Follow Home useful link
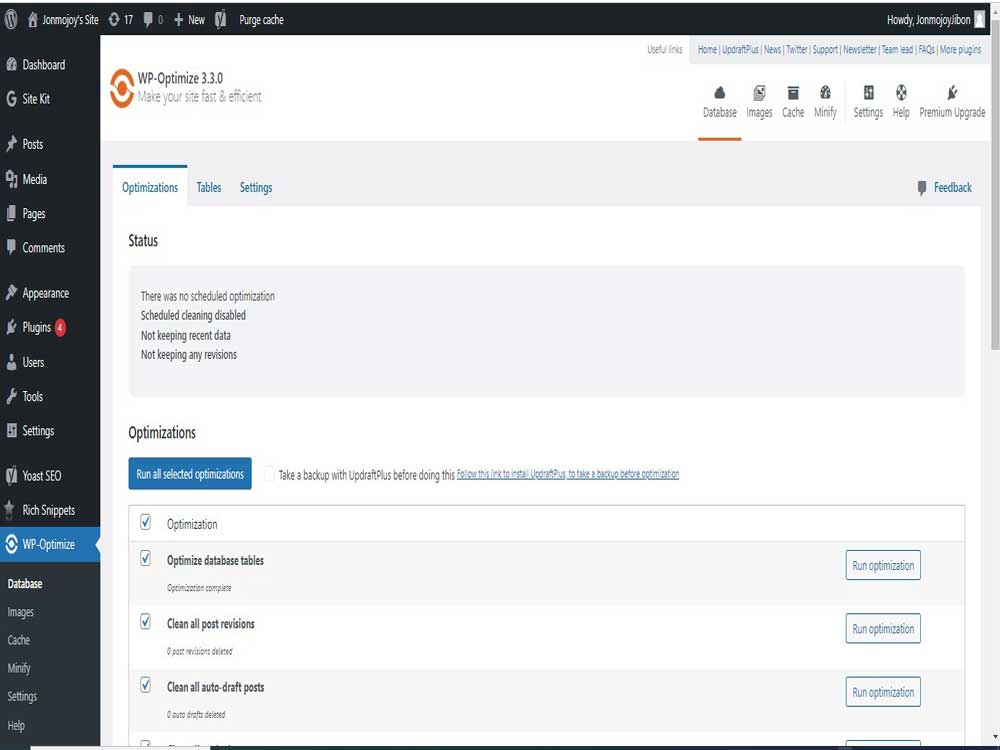Screen dimensions: 1000x750 (707, 50)
